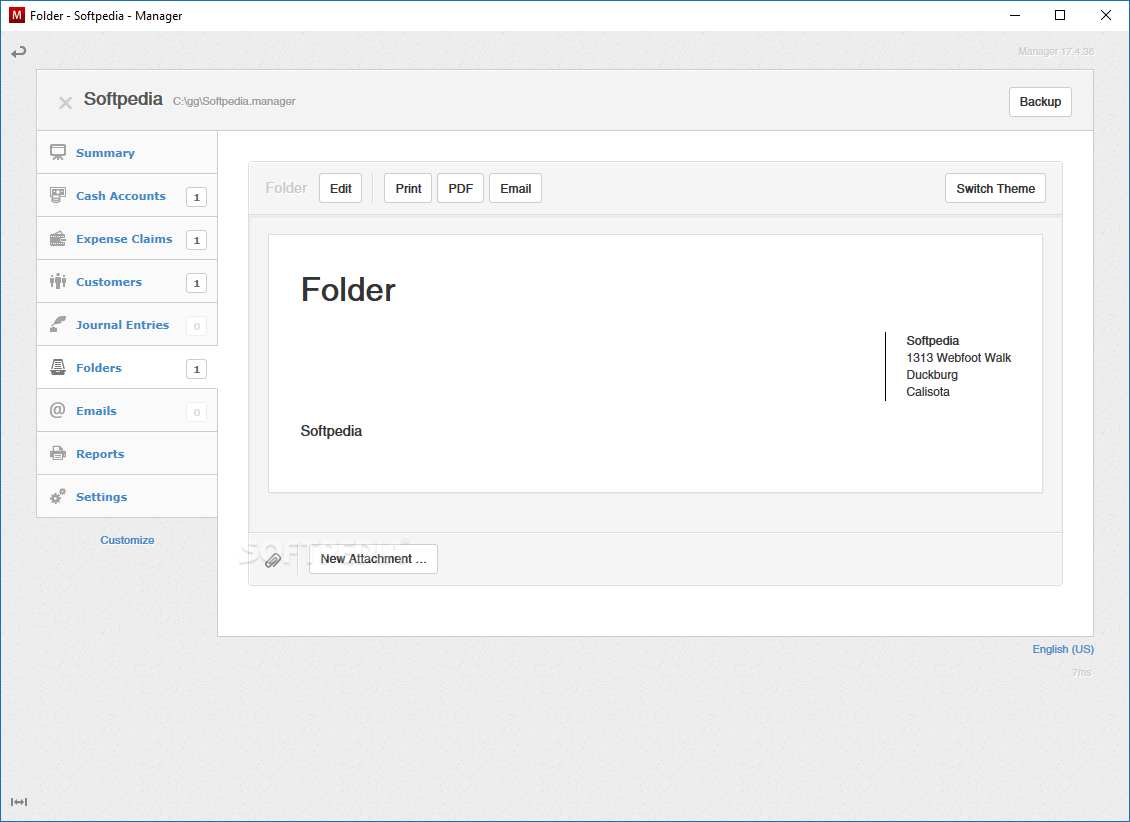Open the Cash Accounts tab

pos(127,195)
